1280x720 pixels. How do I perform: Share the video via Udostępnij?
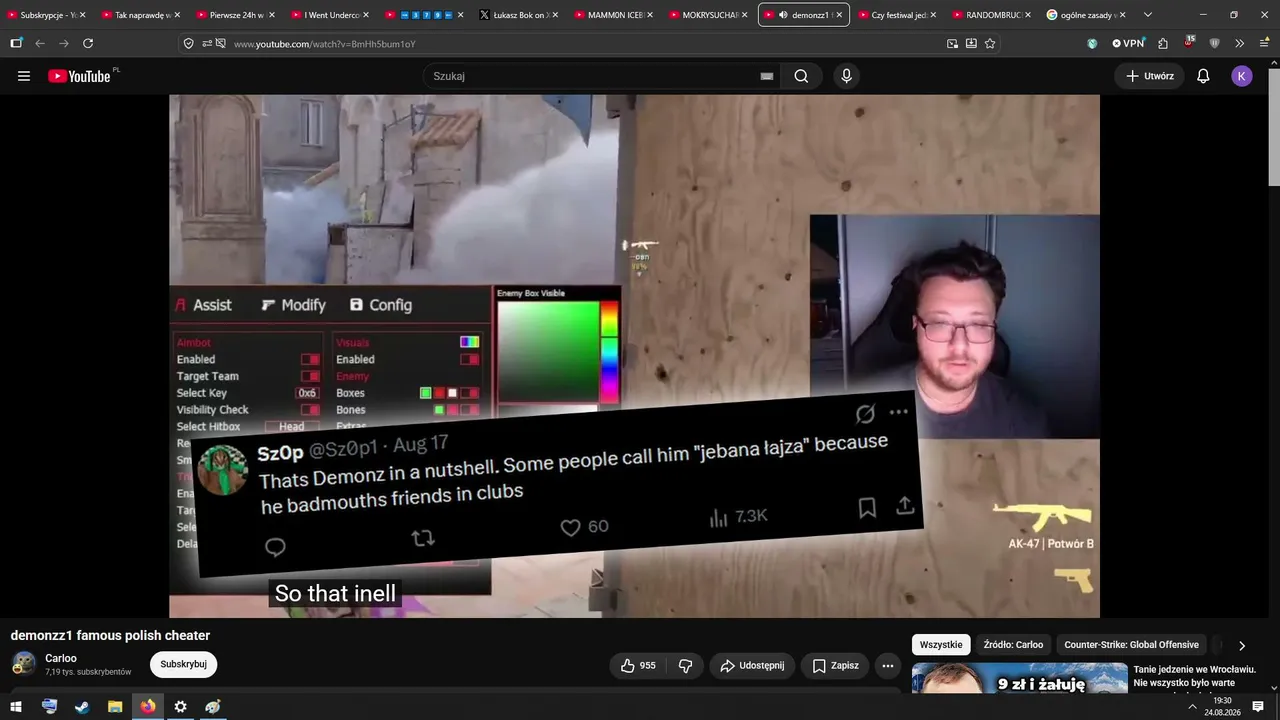[752, 665]
